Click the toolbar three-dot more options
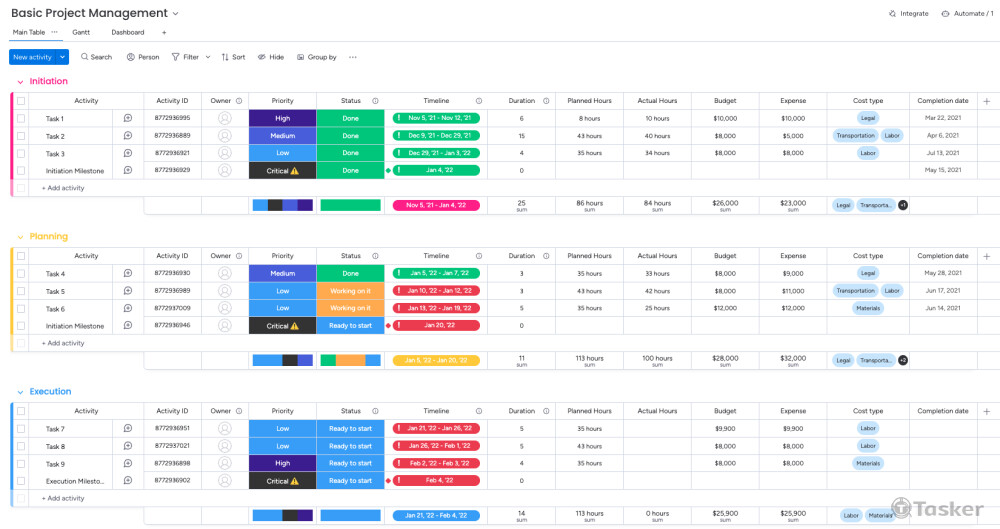This screenshot has height=529, width=1000. click(x=352, y=57)
